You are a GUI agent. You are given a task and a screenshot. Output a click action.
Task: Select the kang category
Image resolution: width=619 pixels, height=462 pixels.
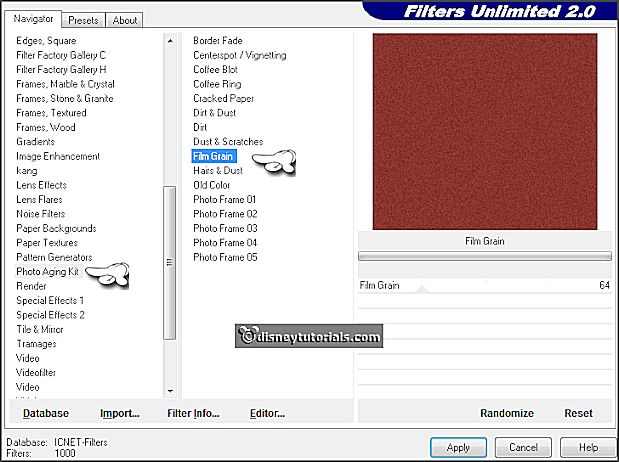pyautogui.click(x=27, y=171)
